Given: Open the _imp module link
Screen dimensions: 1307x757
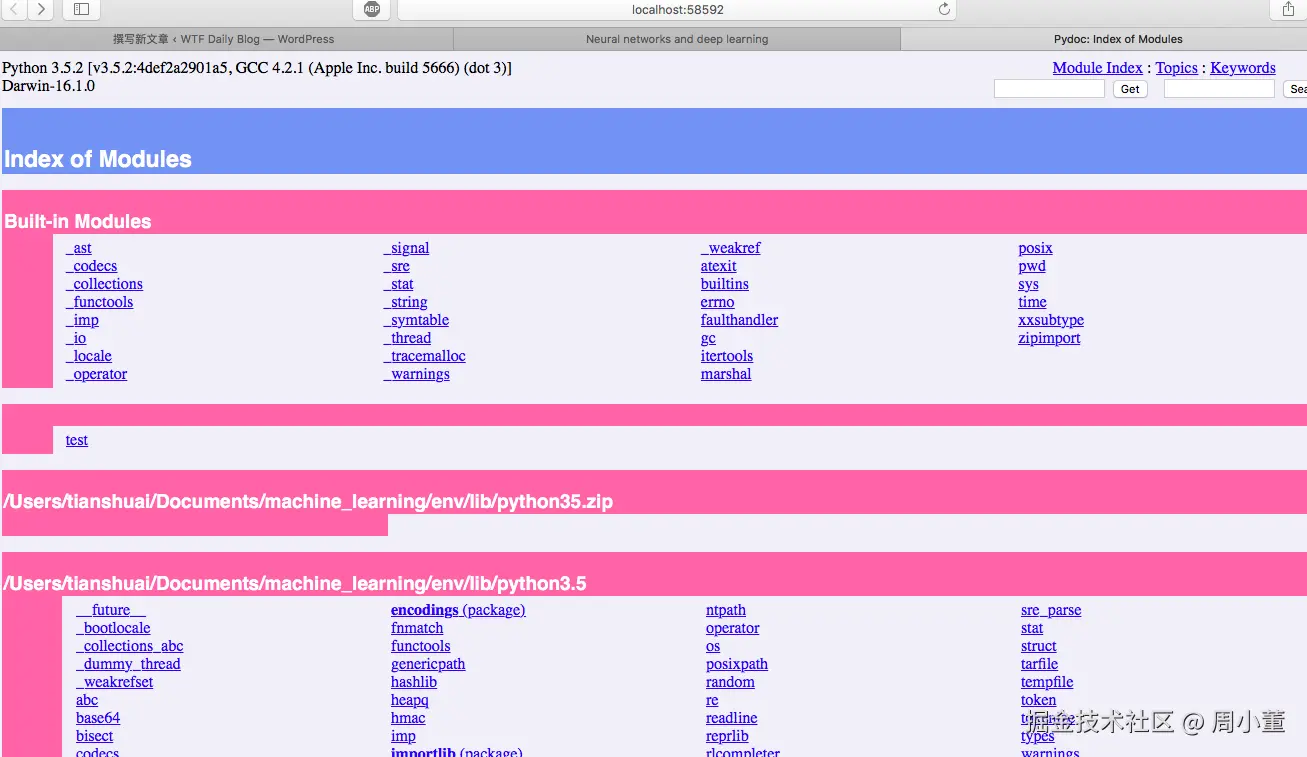Looking at the screenshot, I should [x=82, y=320].
